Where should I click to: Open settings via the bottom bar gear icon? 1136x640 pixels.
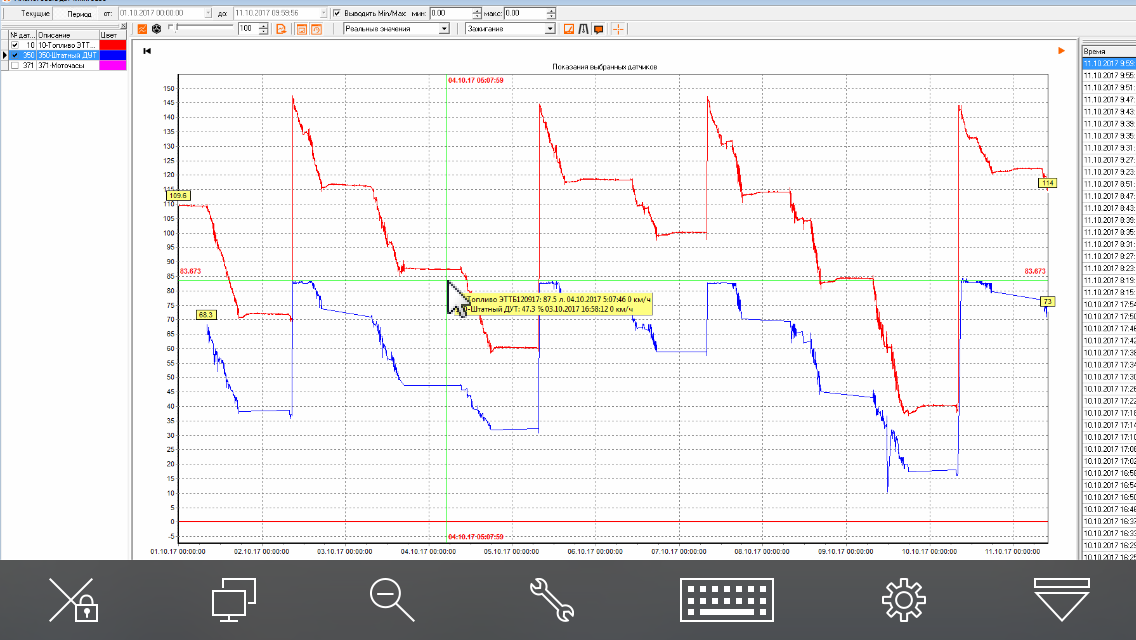903,600
